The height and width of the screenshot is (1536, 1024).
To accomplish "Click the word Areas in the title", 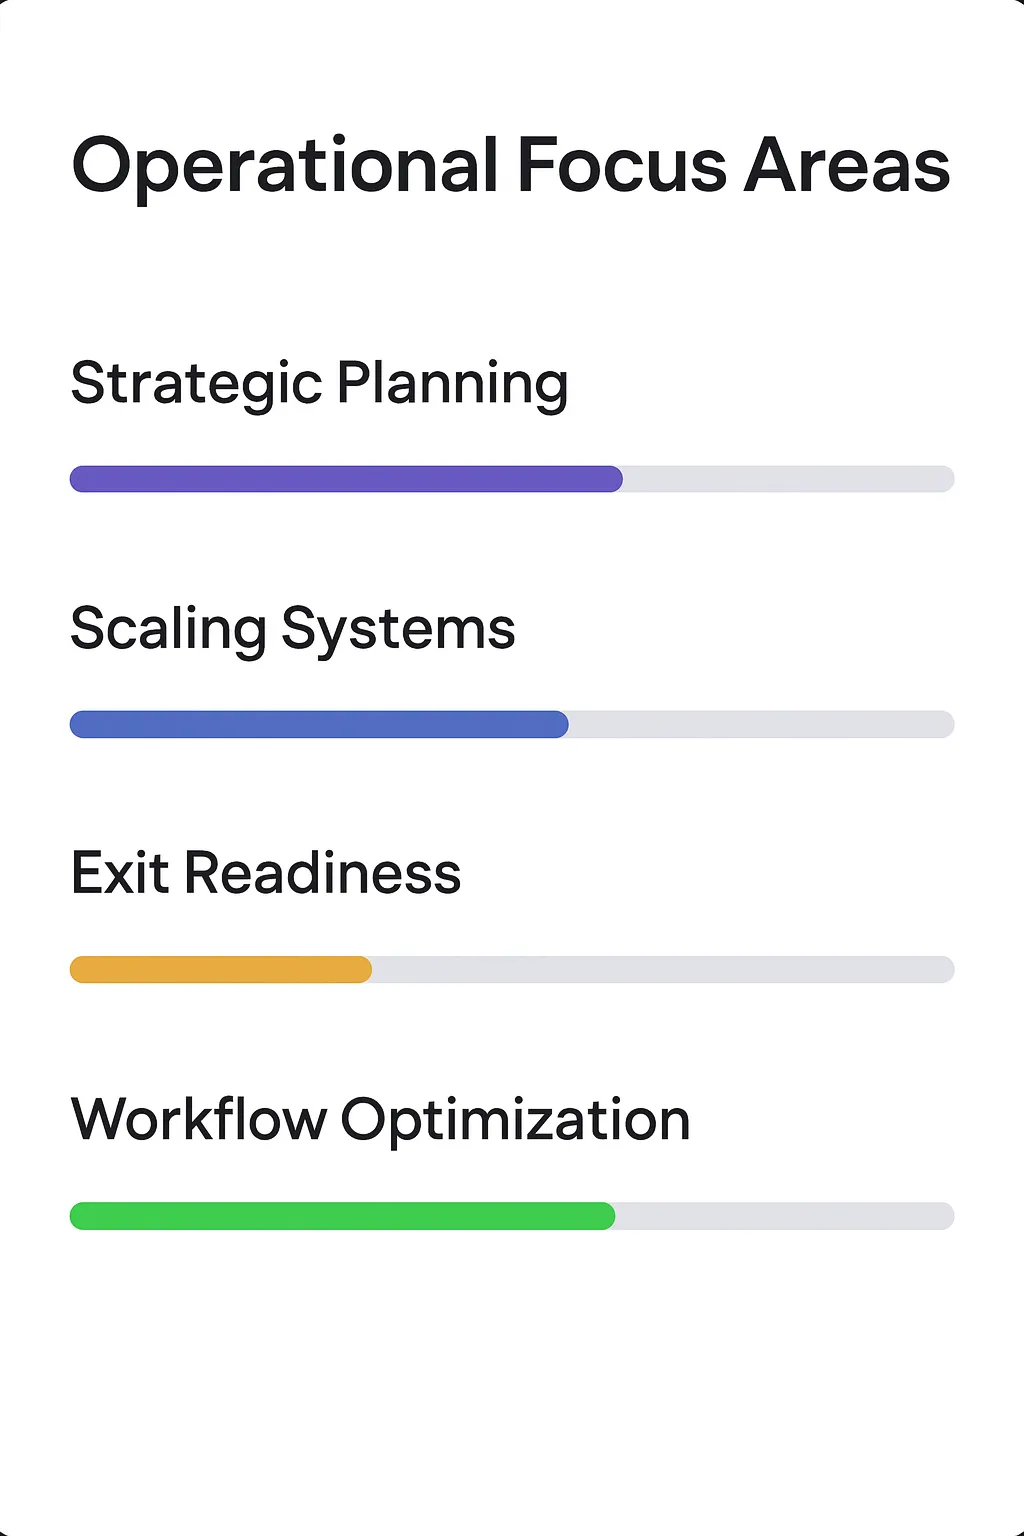I will click(847, 166).
